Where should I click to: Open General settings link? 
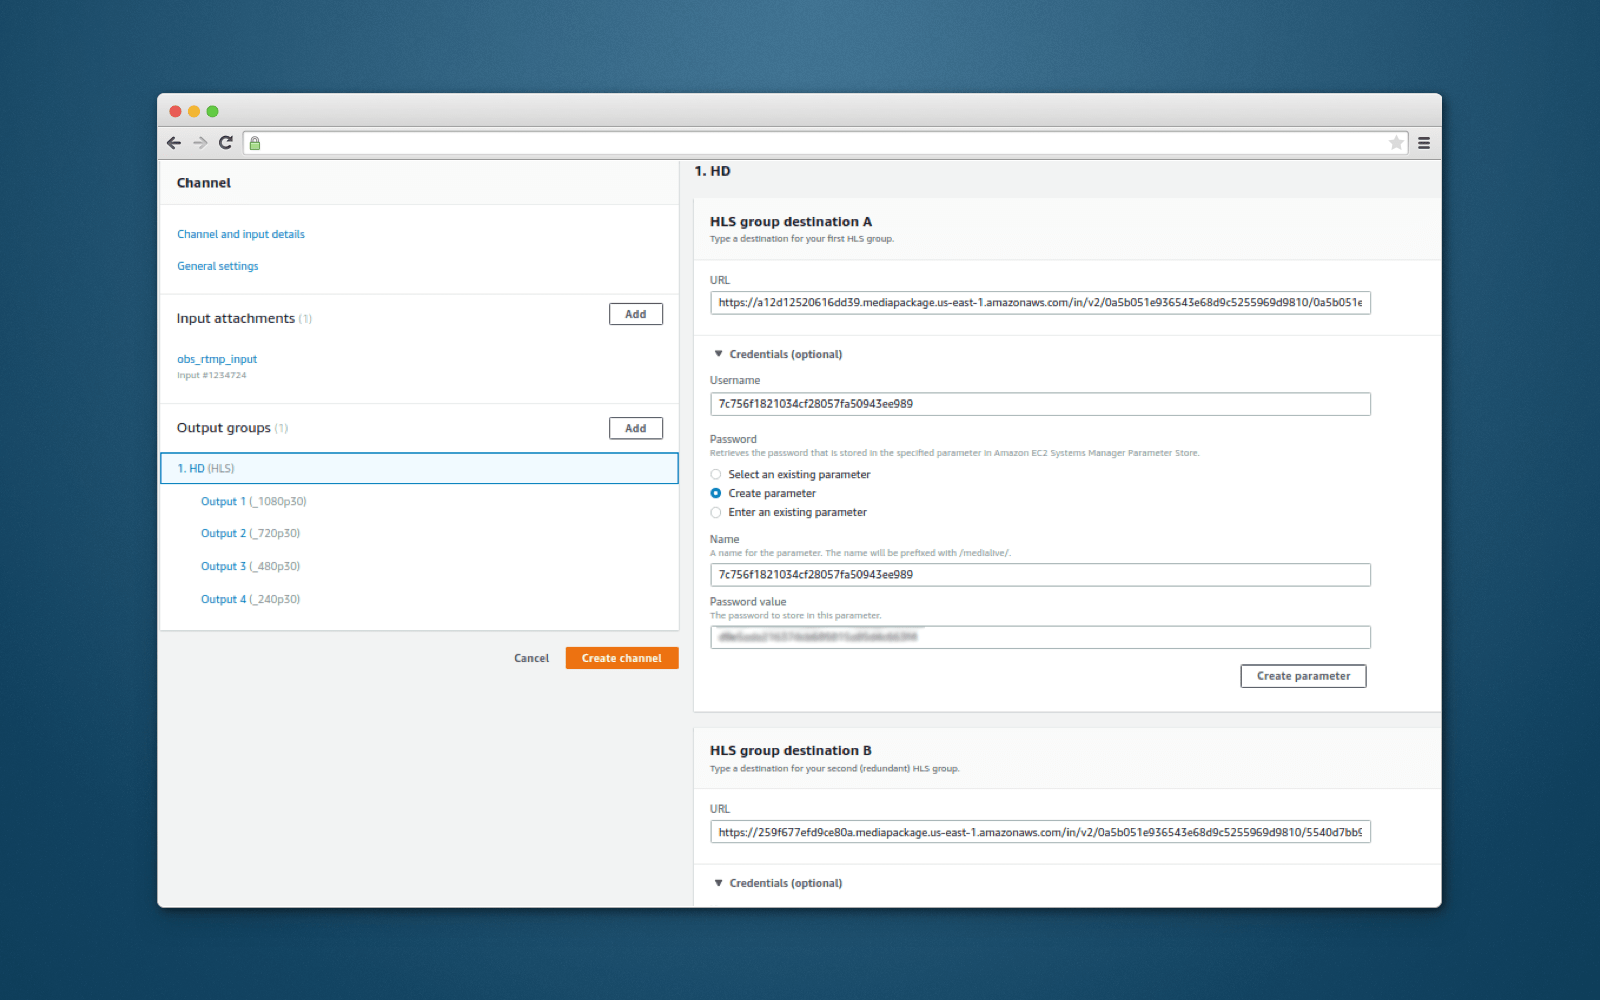tap(218, 266)
